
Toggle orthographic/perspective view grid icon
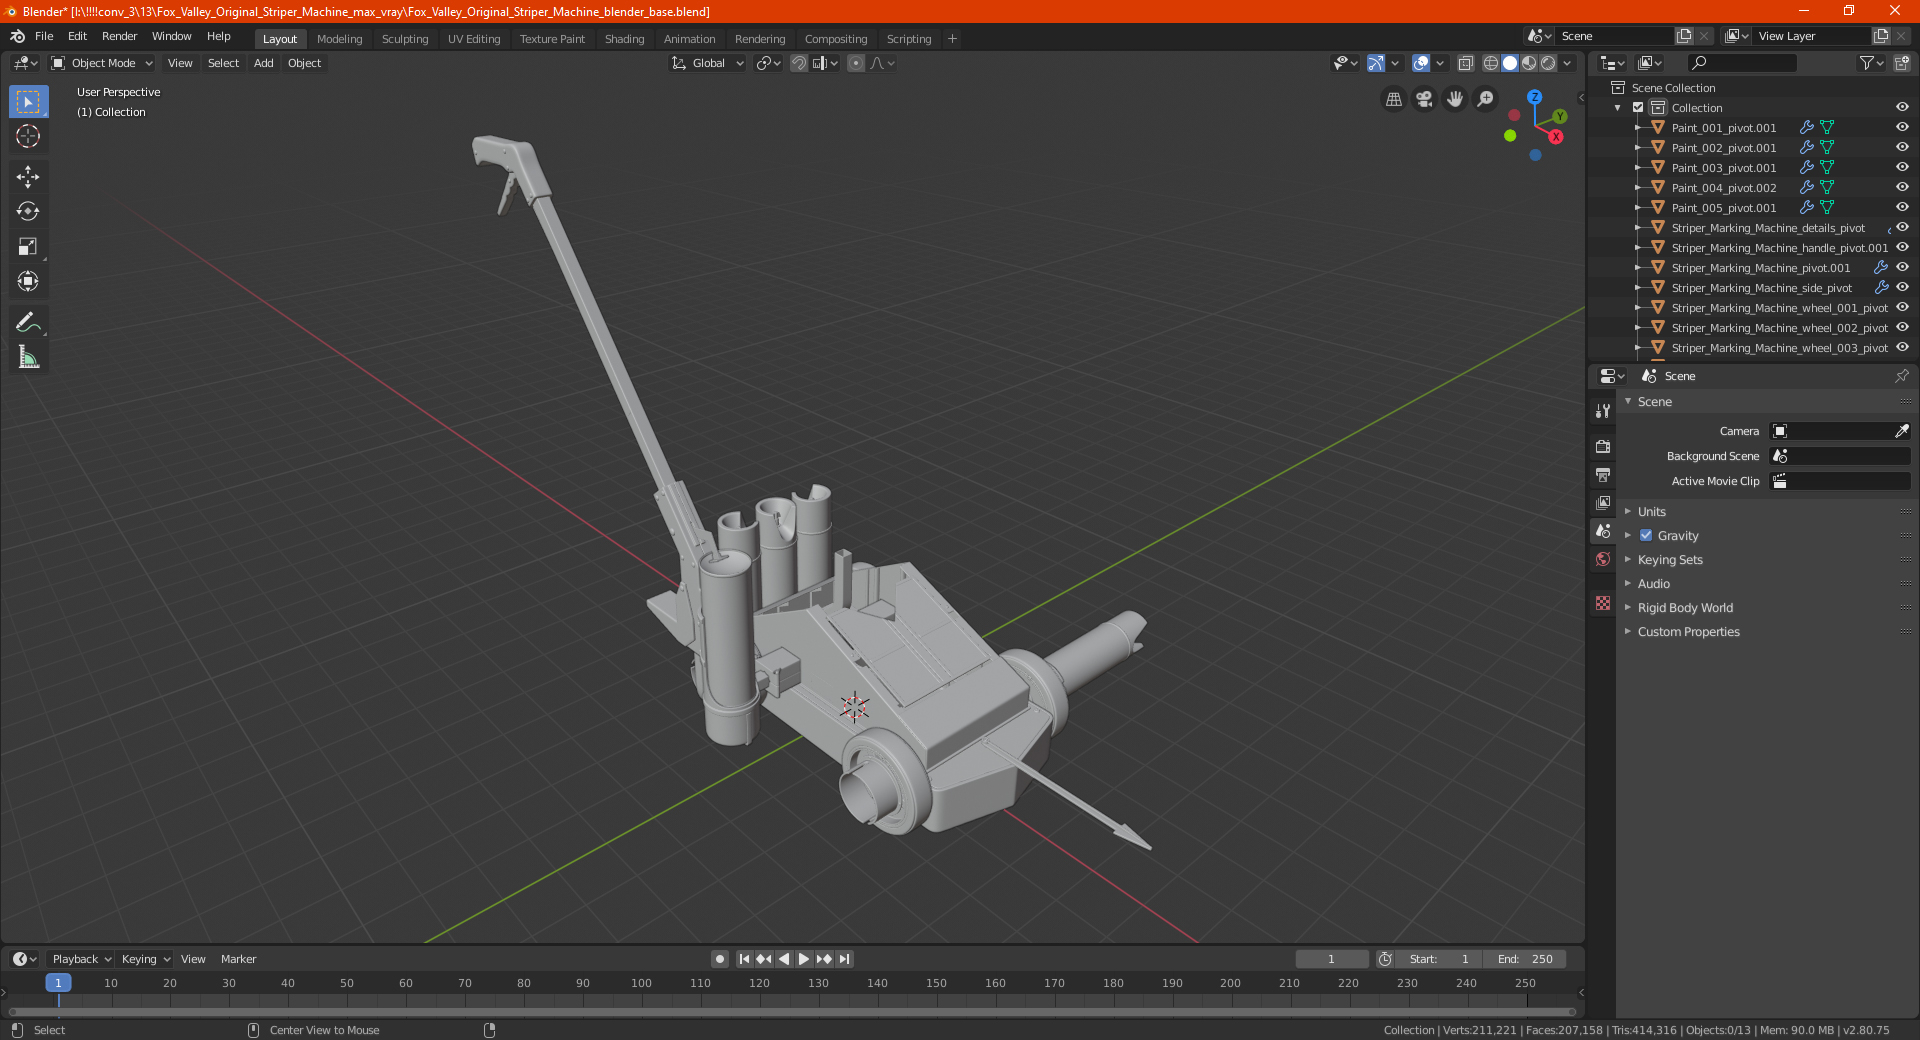coord(1393,99)
